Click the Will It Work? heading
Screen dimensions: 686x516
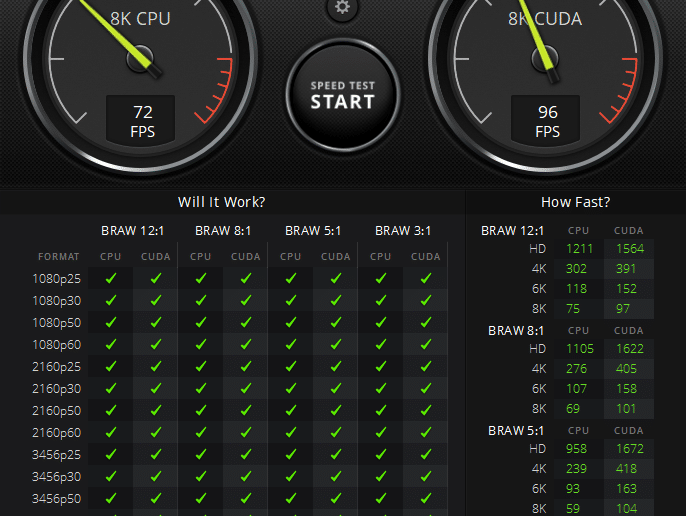221,202
